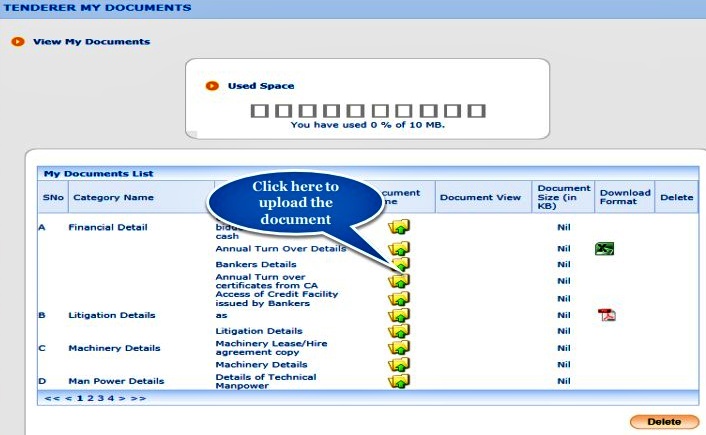The height and width of the screenshot is (435, 706).
Task: Click 'SNo' column header
Action: point(53,197)
